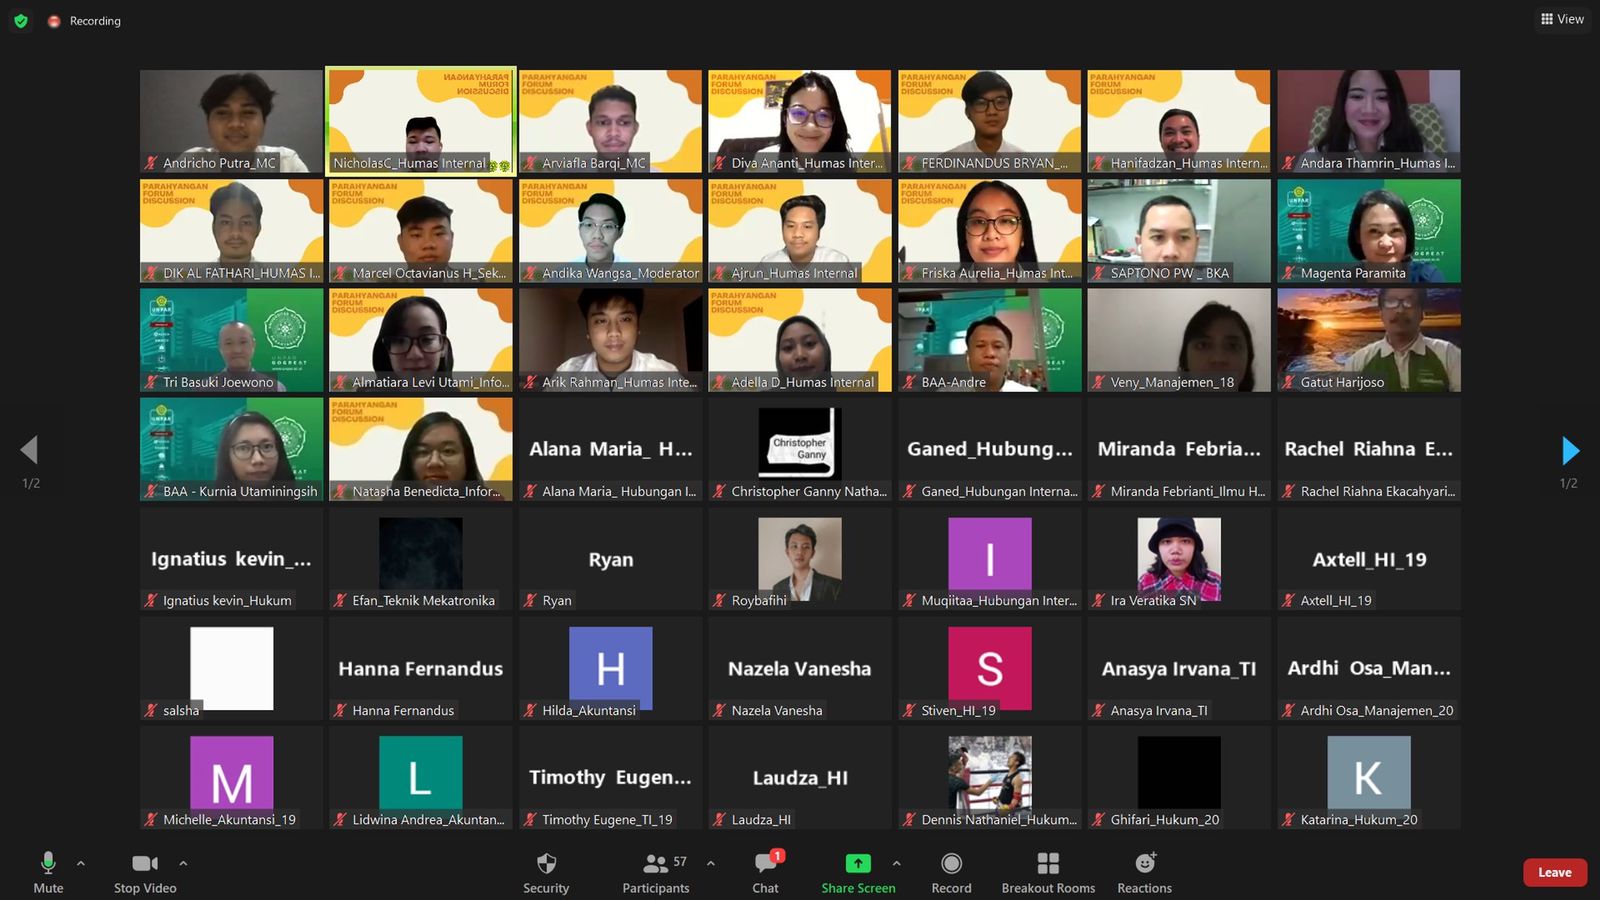Leave the meeting
This screenshot has width=1600, height=900.
(1554, 872)
